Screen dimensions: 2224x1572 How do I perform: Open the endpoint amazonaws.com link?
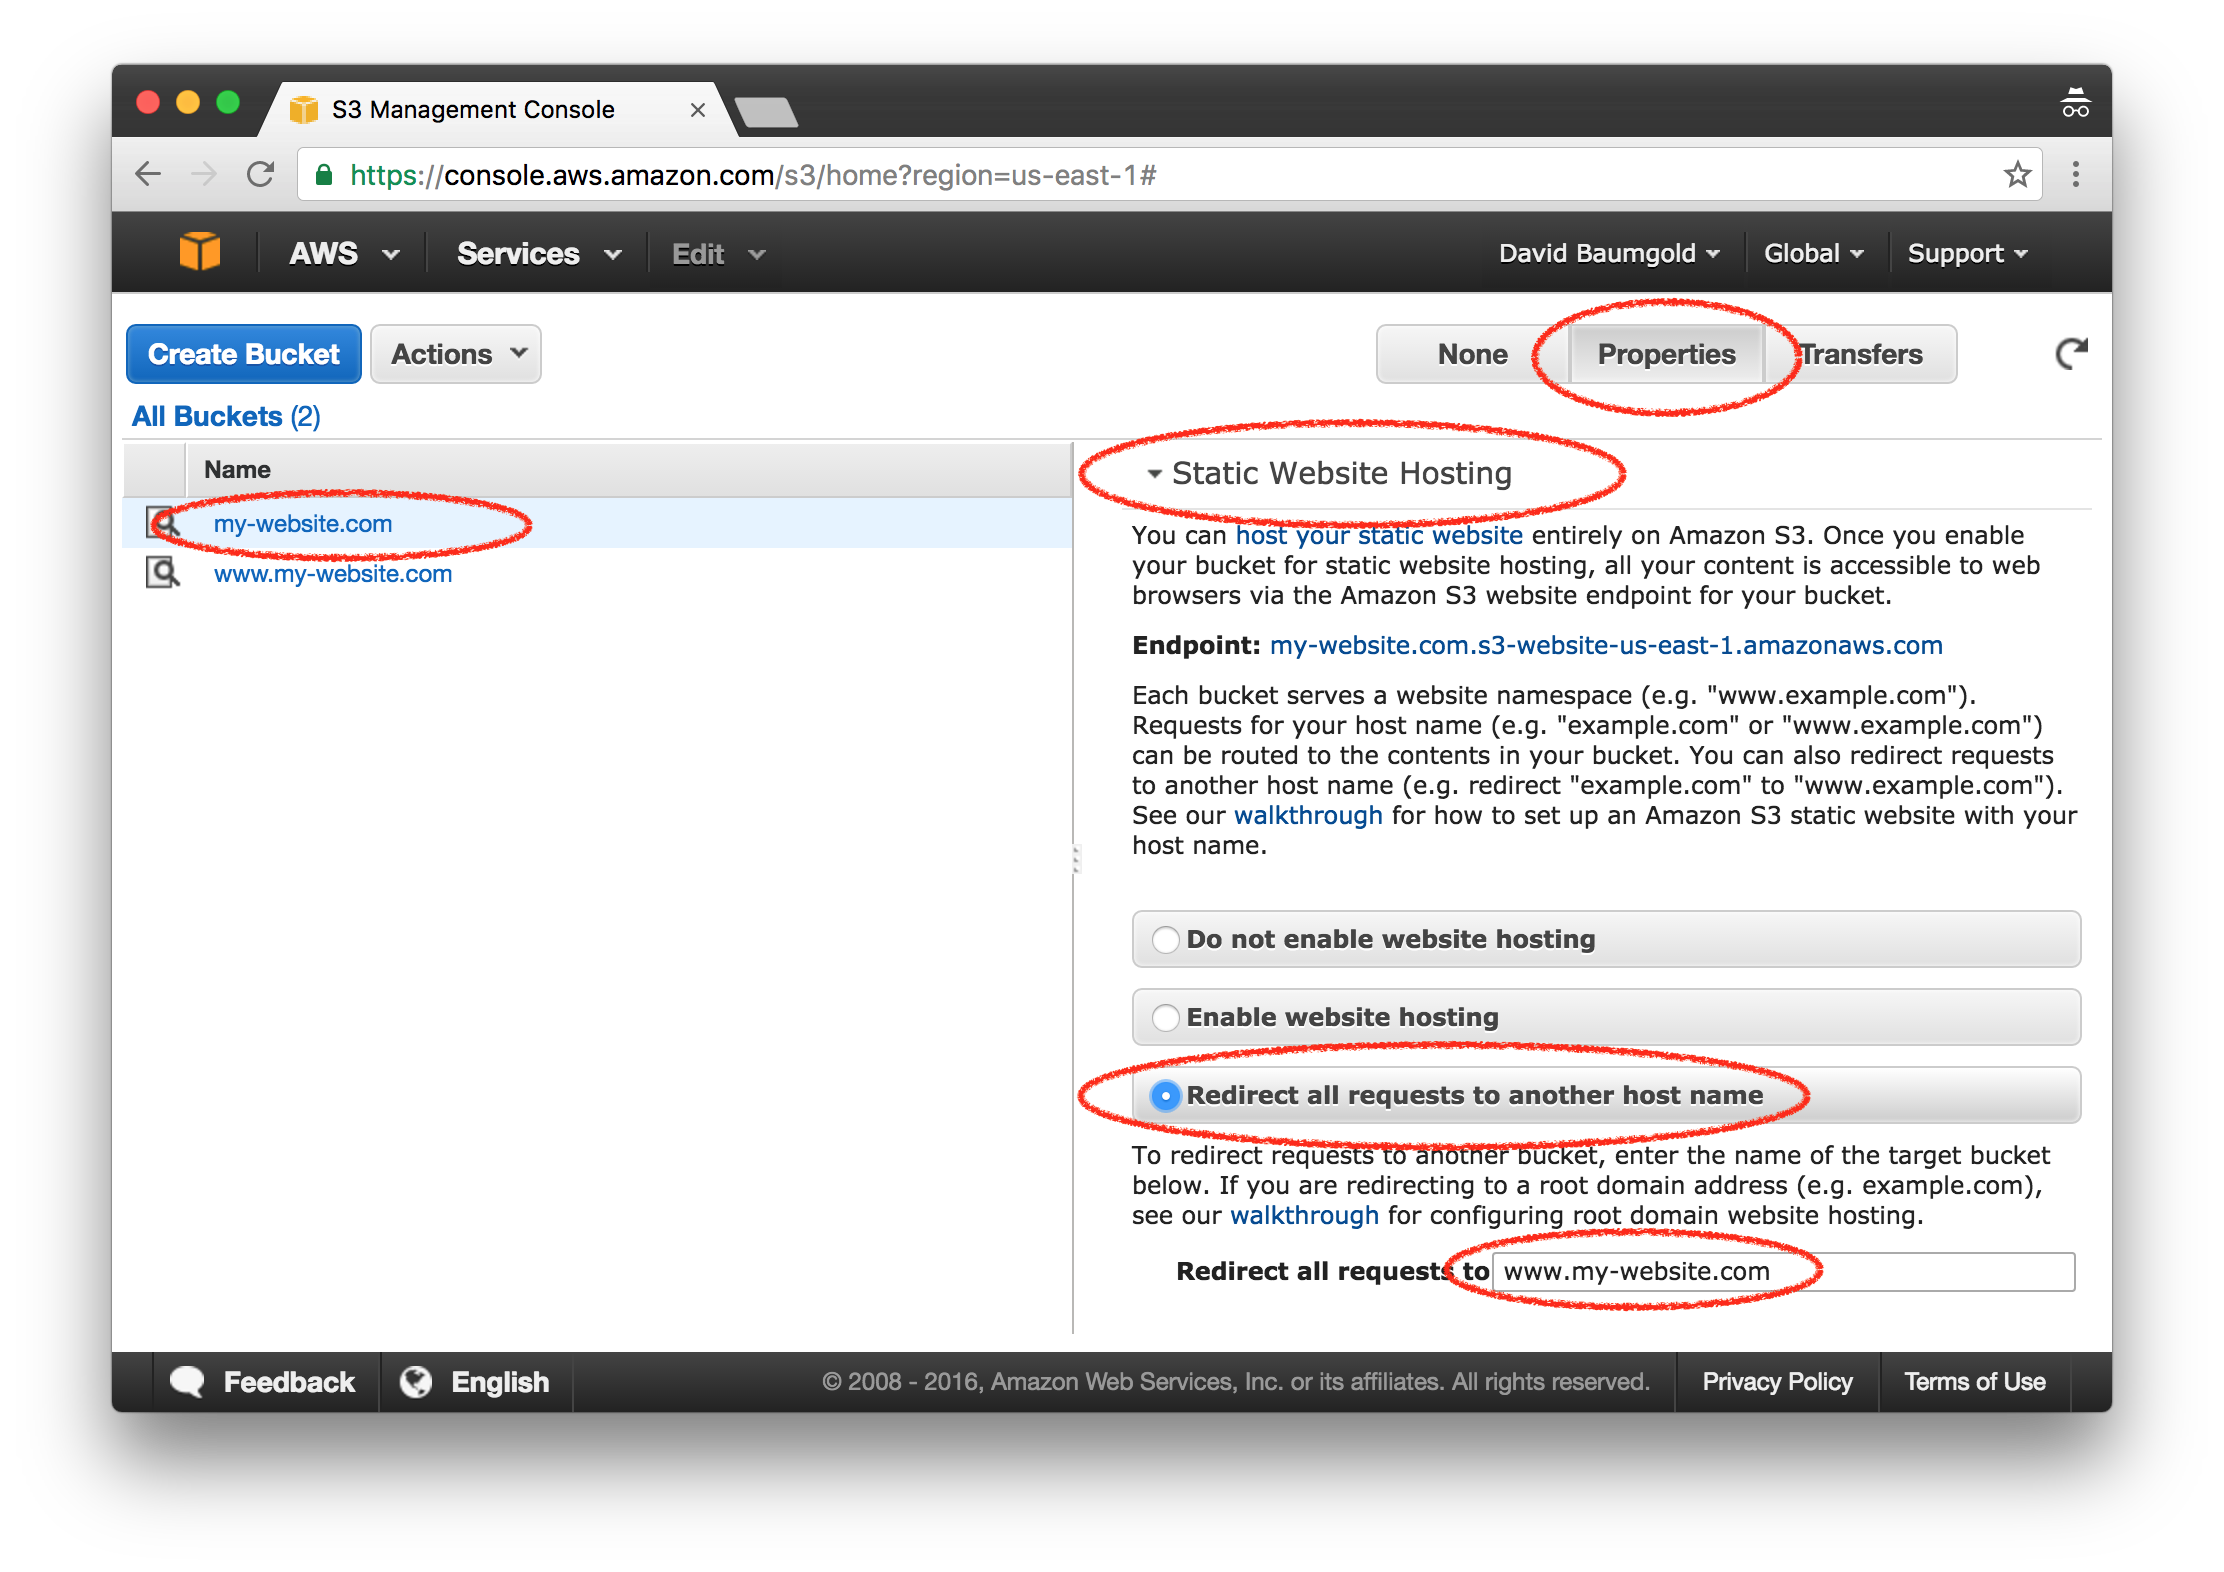click(1606, 645)
